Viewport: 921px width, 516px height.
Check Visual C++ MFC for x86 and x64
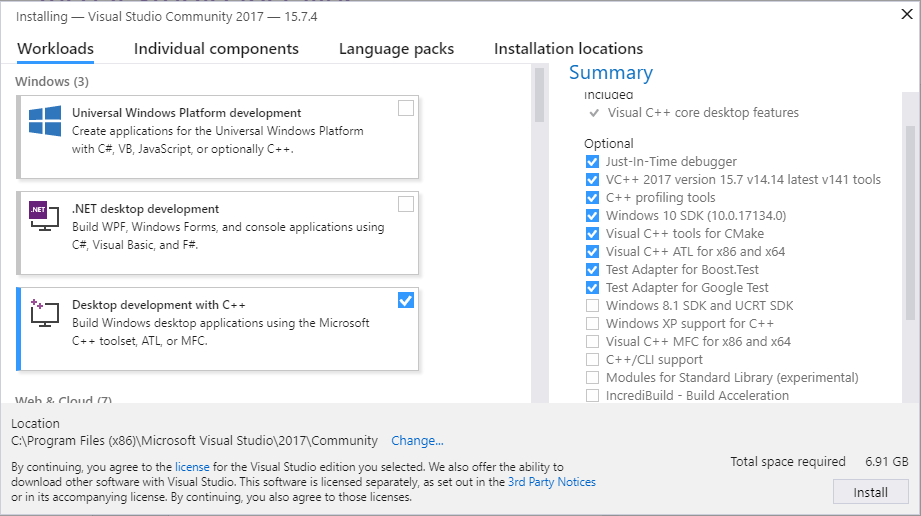[x=593, y=342]
